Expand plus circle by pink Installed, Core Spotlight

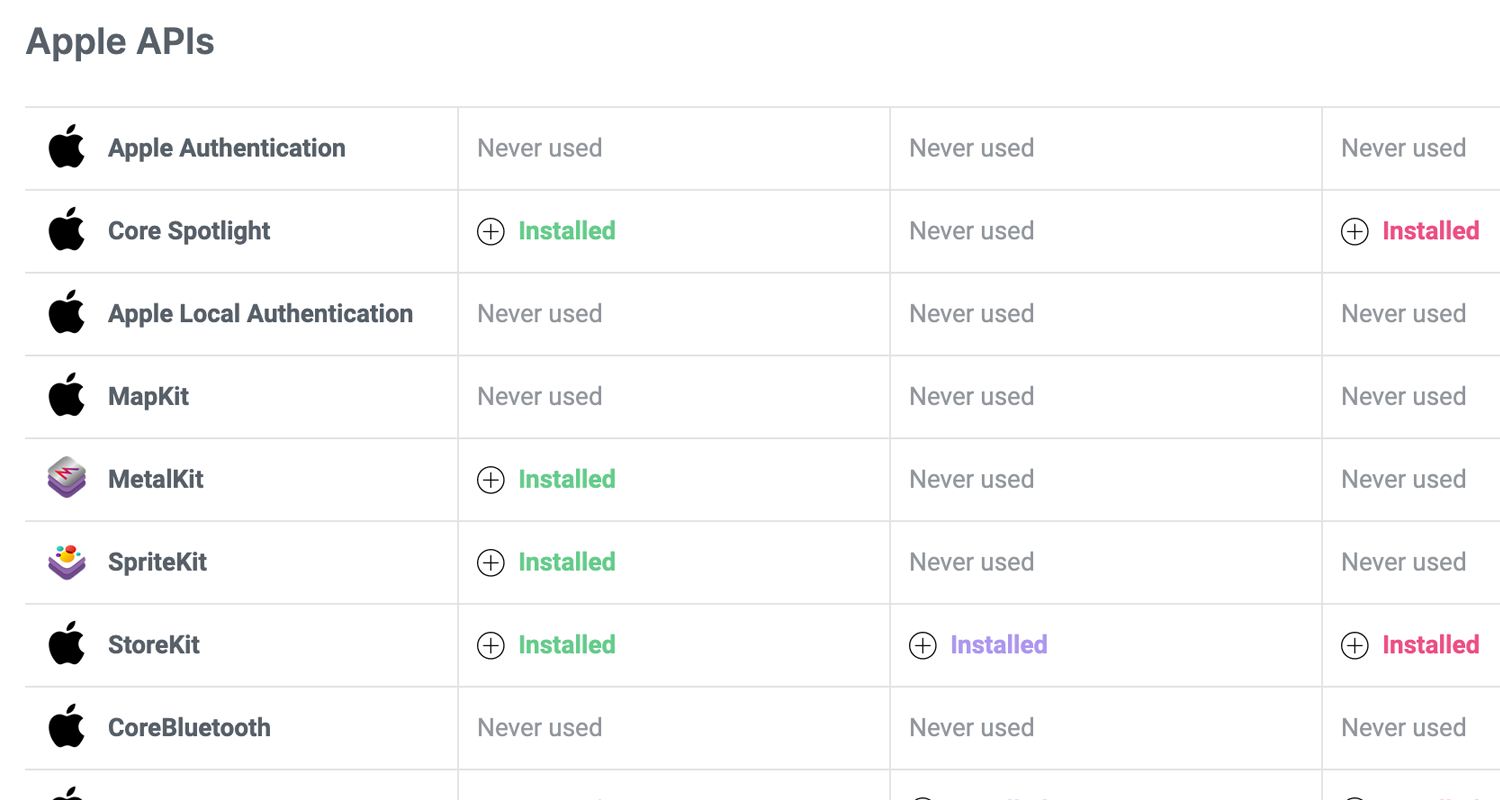pos(1355,232)
